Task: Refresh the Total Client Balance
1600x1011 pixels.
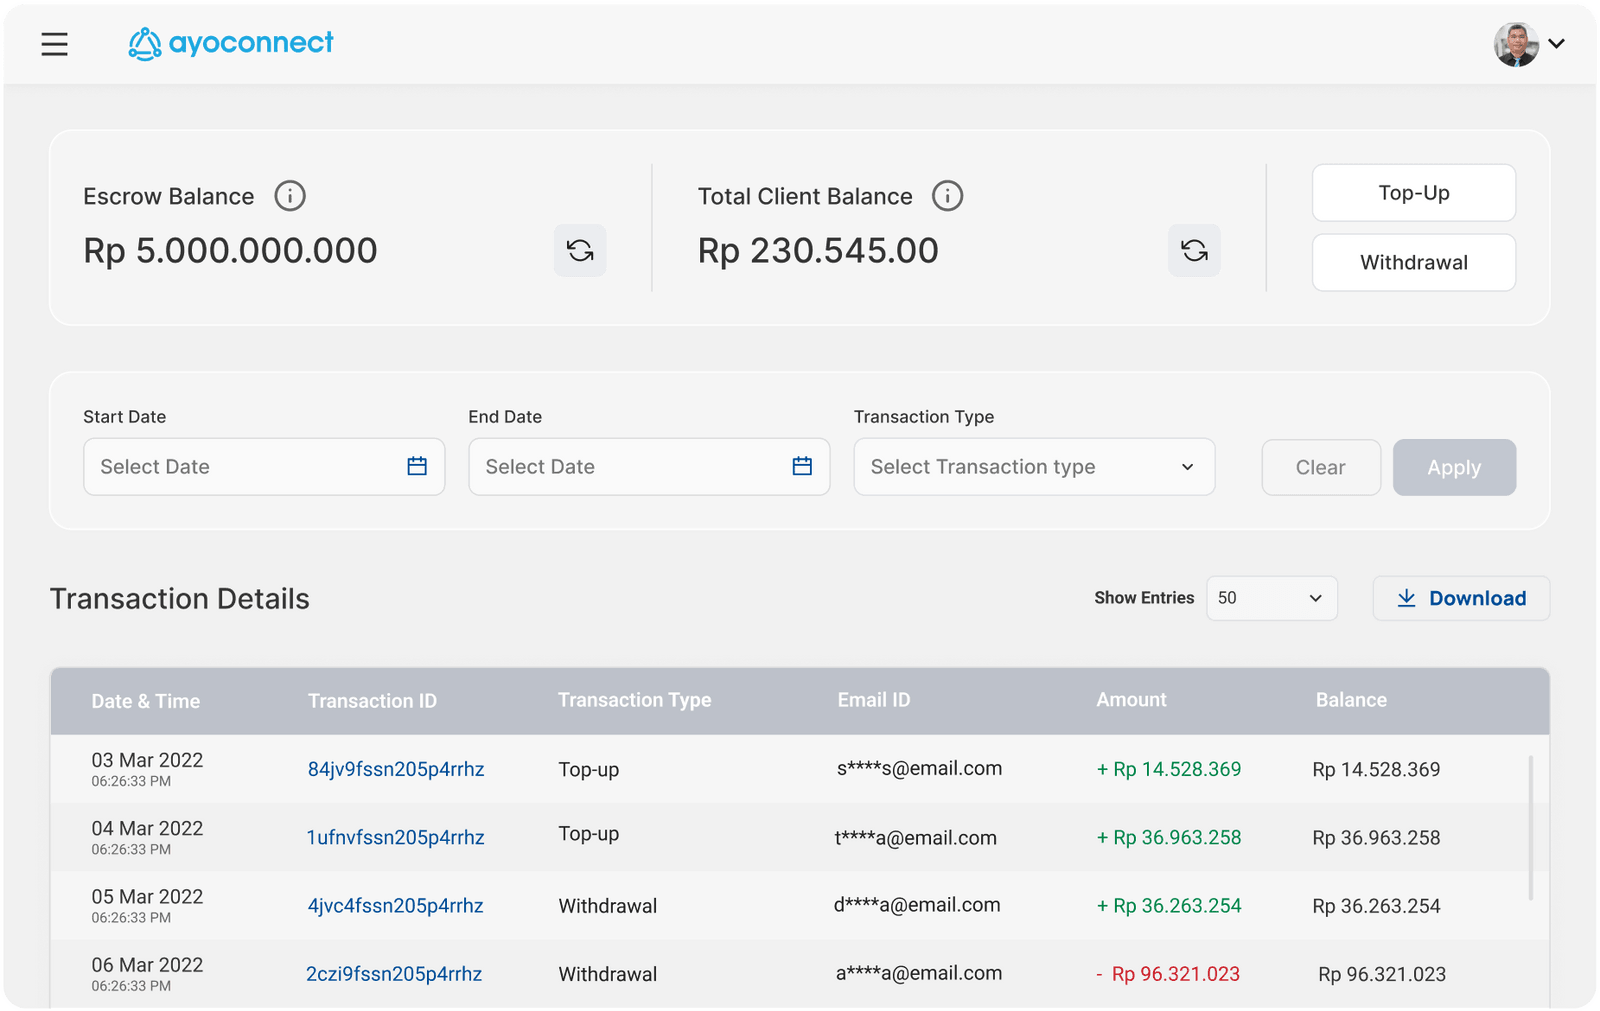Action: pos(1194,251)
